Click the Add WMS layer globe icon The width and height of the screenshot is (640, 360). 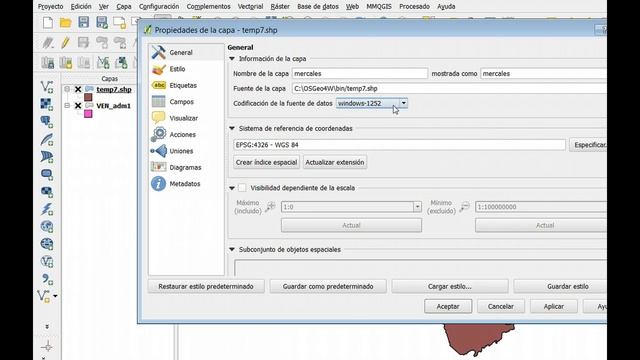[x=47, y=227]
